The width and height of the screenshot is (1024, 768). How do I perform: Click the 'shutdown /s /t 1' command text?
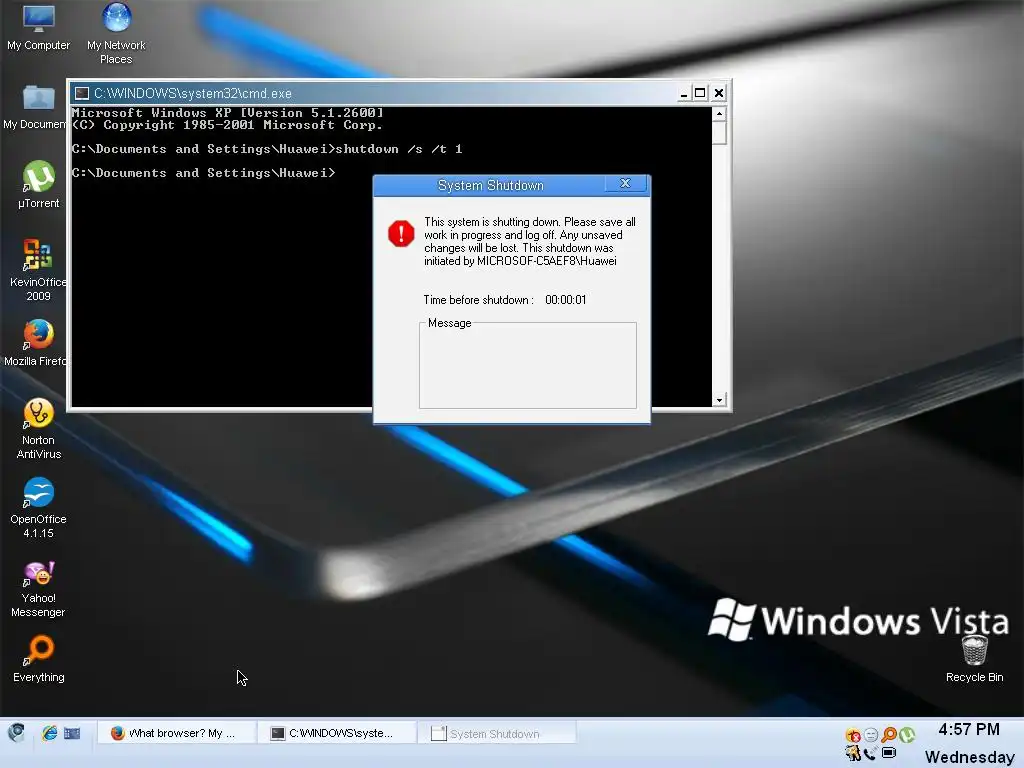[398, 149]
